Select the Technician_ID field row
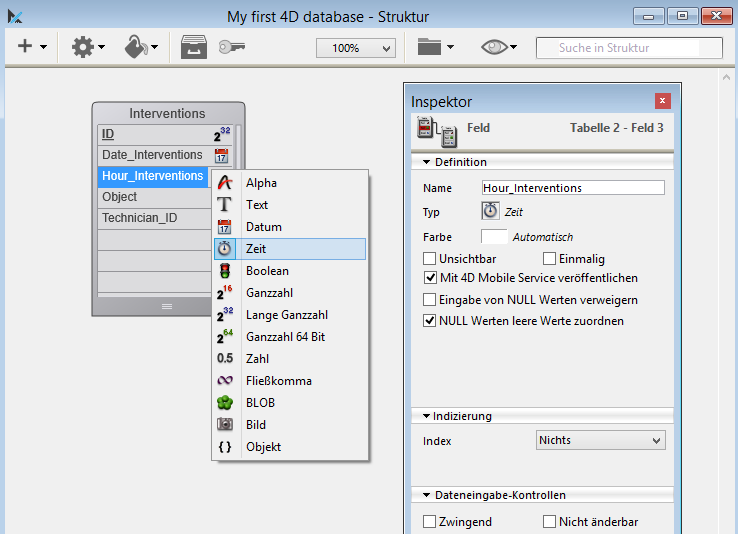 140,217
